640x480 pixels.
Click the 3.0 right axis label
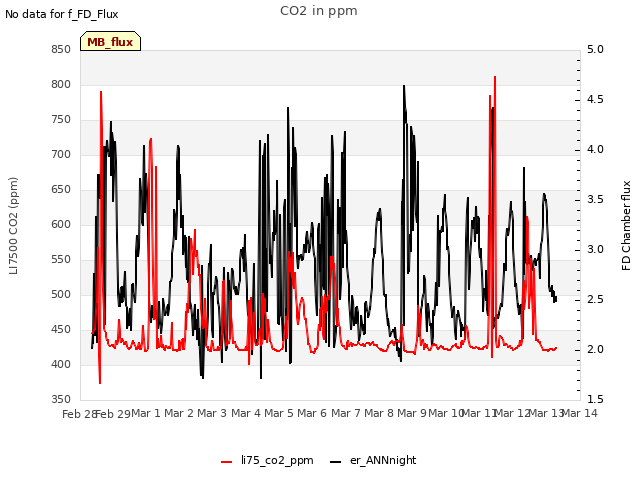coord(595,249)
